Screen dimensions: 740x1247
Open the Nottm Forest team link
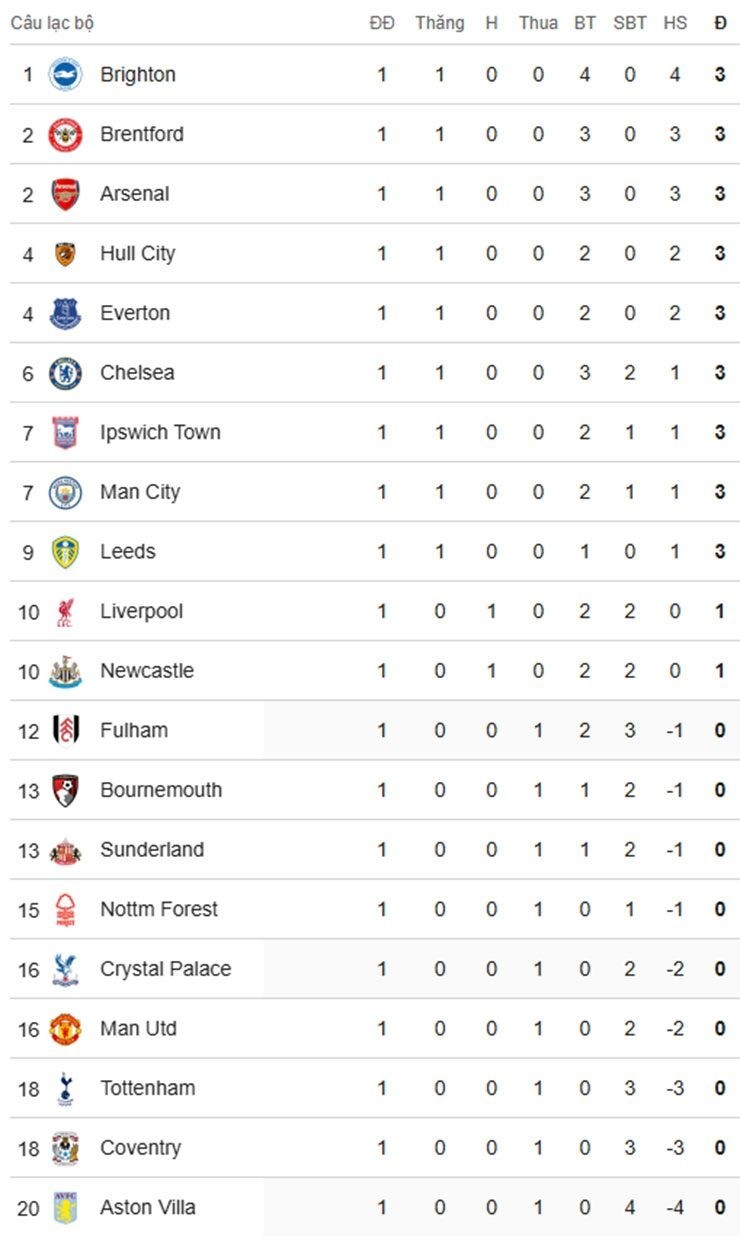[x=159, y=909]
